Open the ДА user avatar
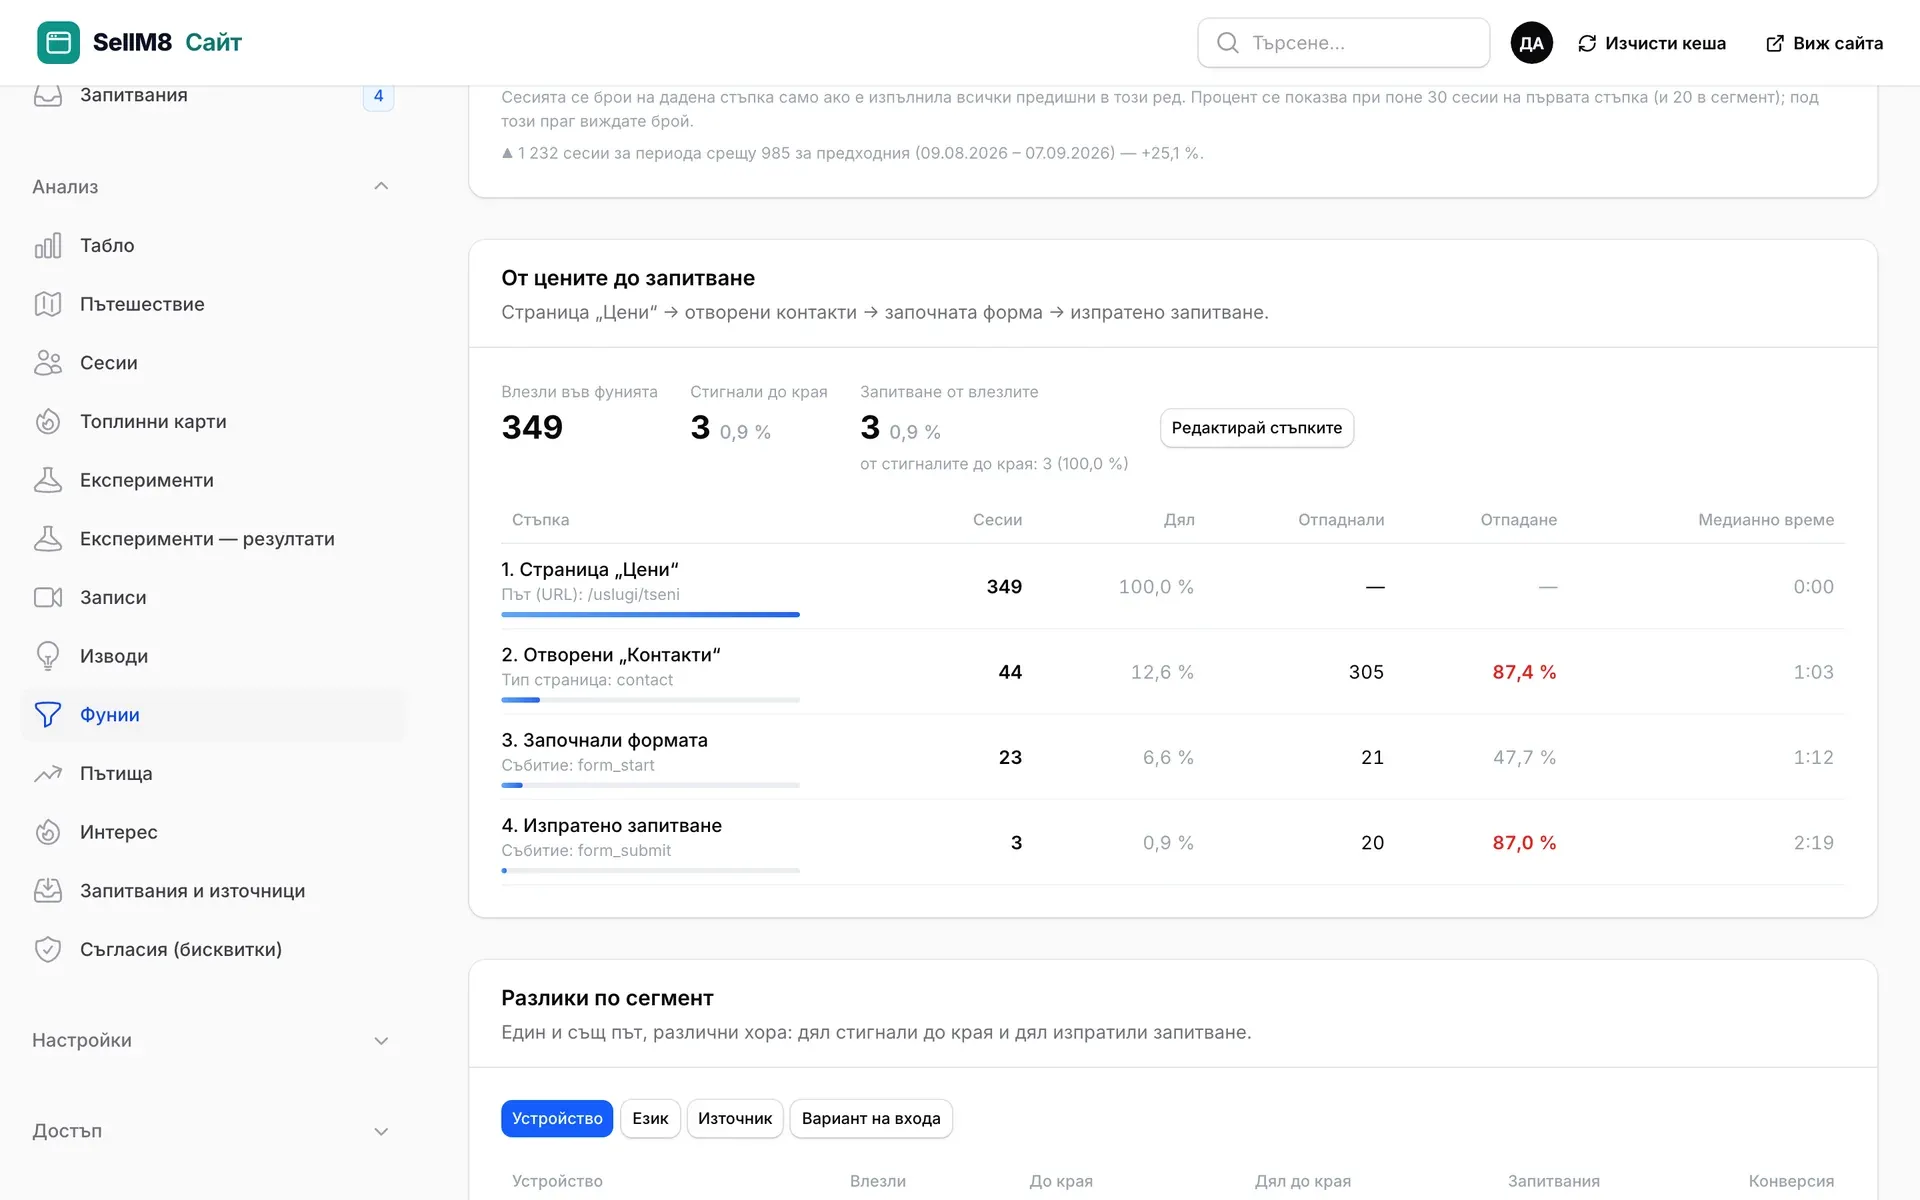 [x=1531, y=43]
